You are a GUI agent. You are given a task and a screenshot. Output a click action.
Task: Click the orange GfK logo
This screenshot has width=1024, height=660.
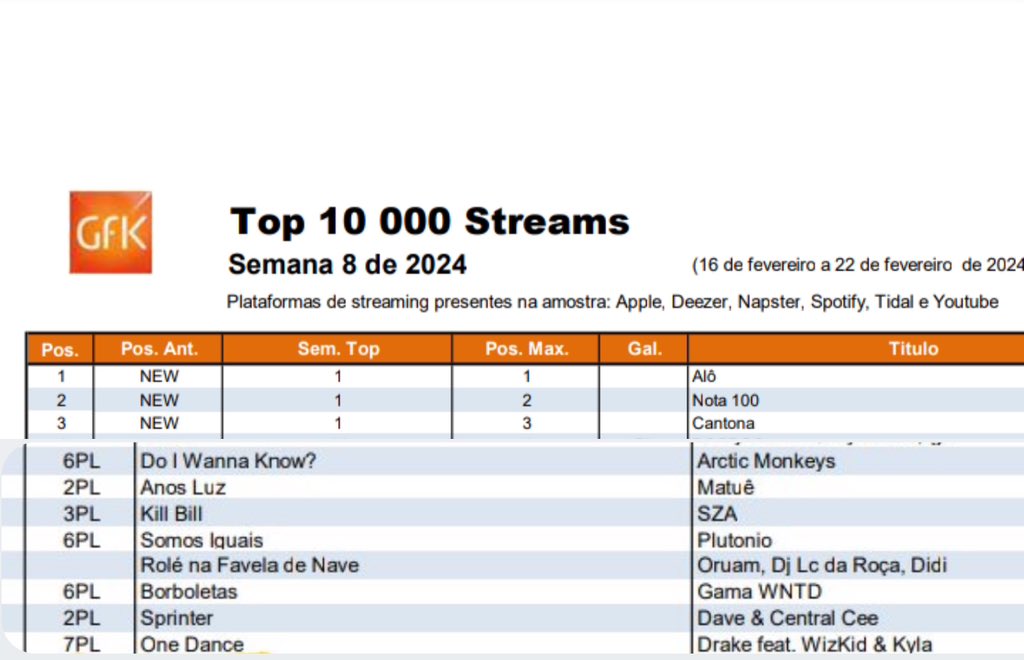[x=110, y=232]
